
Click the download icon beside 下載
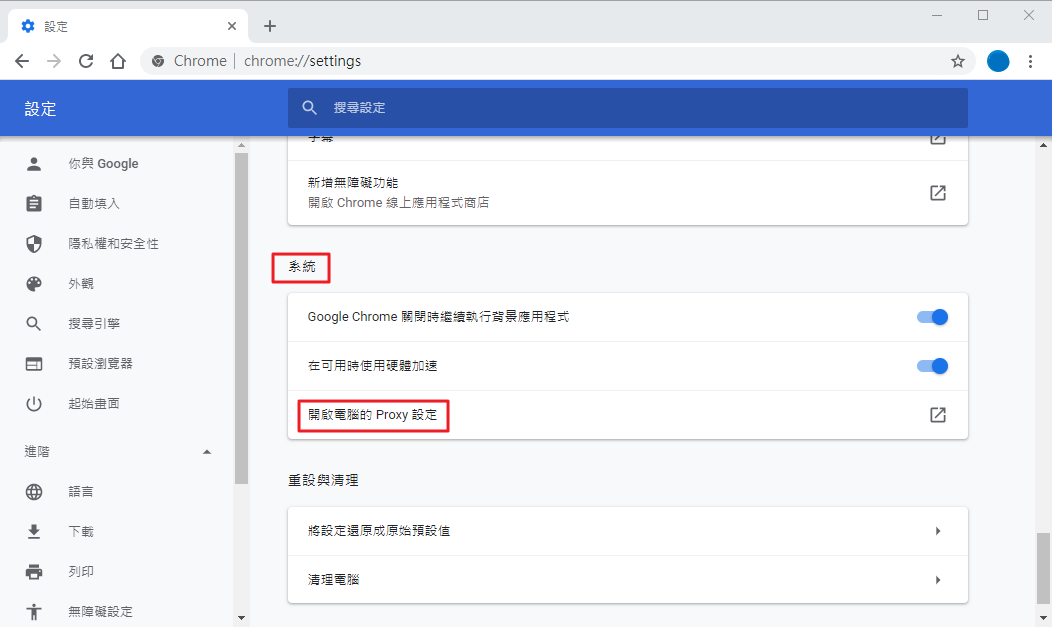point(34,532)
